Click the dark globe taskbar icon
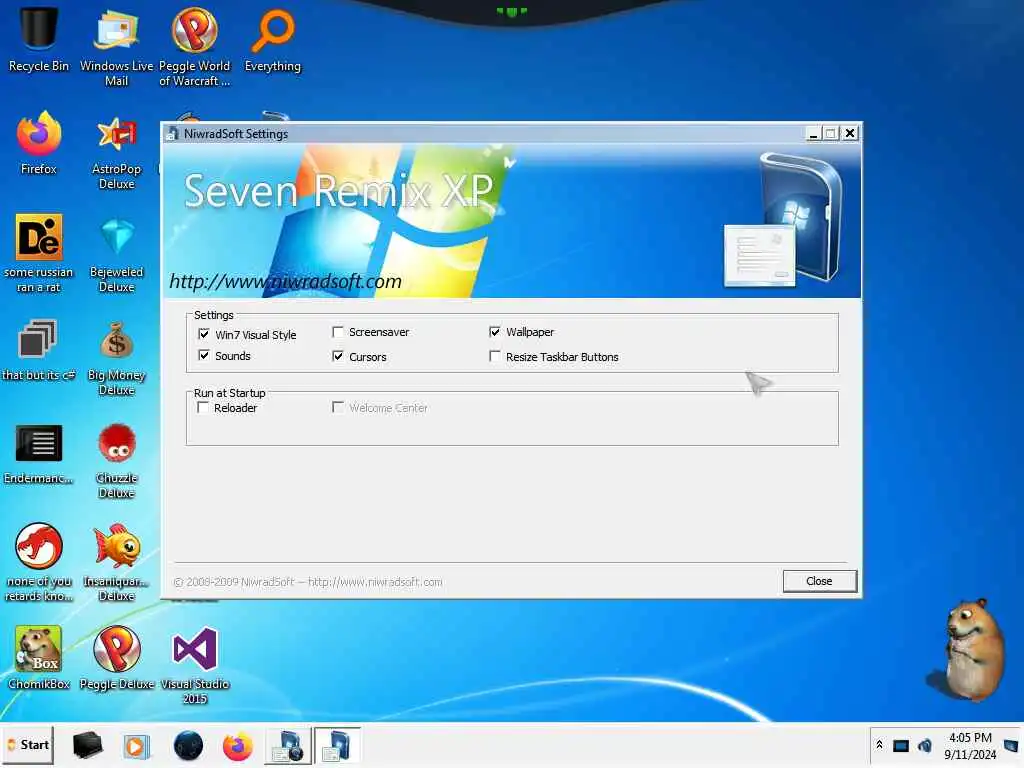 [188, 746]
